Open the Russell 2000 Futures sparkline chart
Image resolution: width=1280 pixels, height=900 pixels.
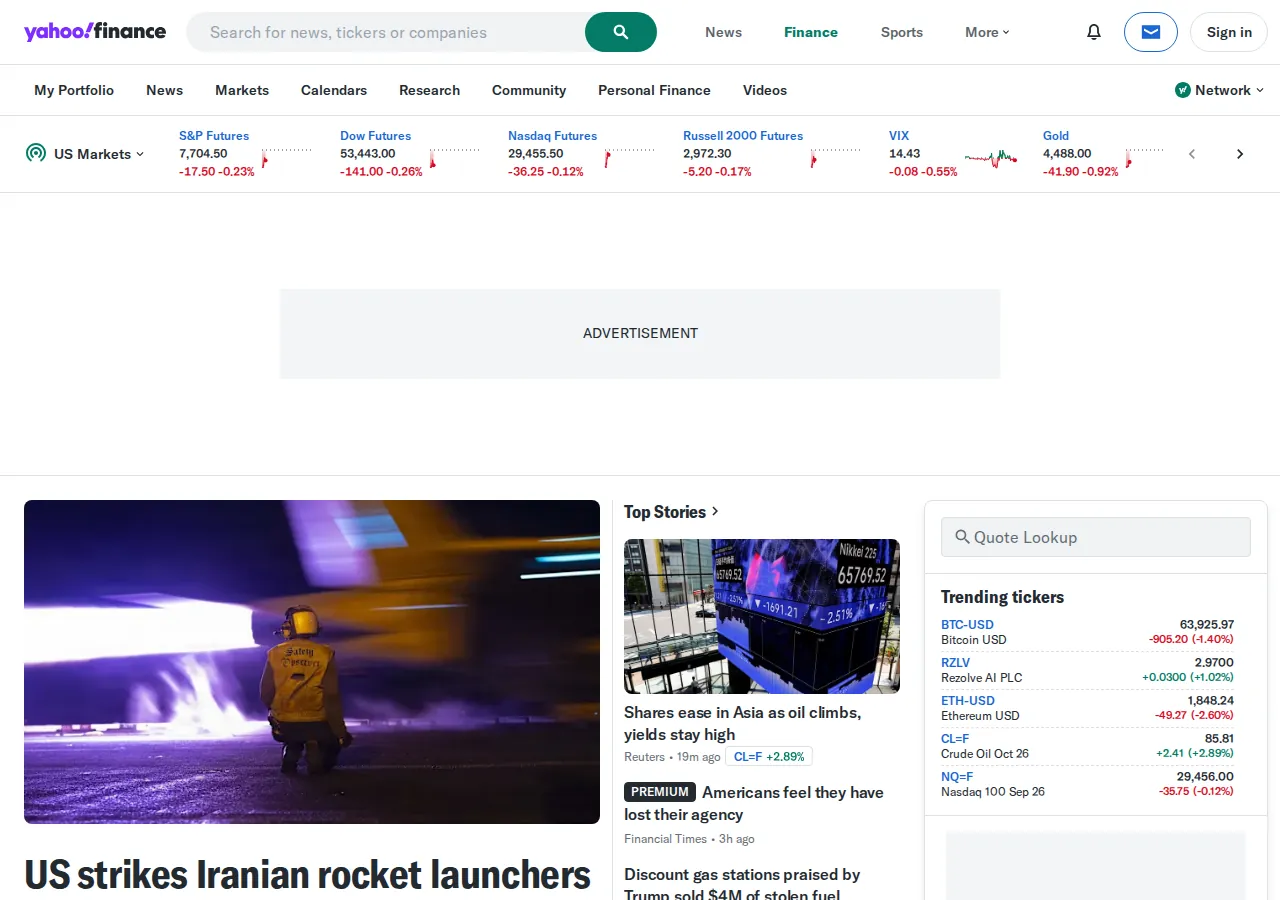[x=836, y=157]
